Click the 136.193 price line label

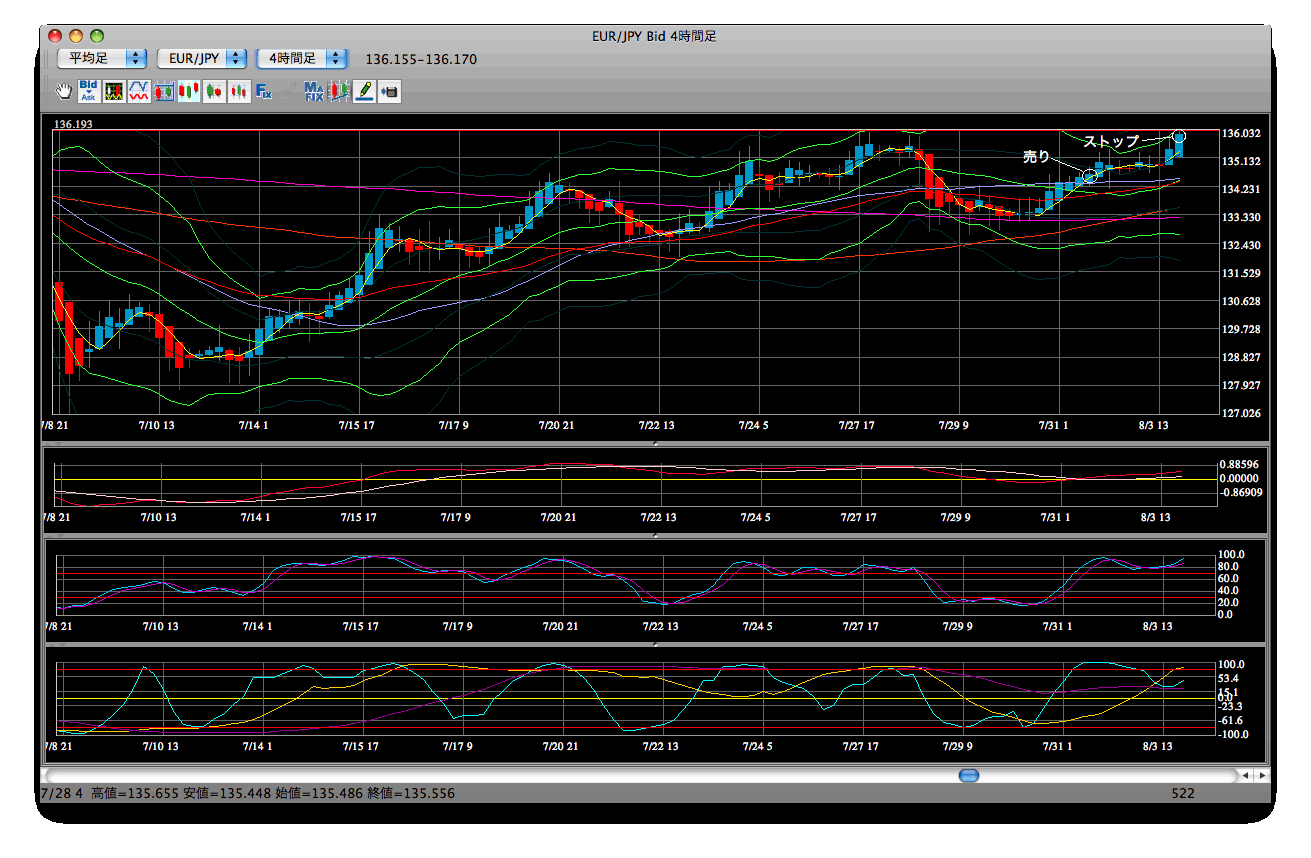[x=73, y=124]
